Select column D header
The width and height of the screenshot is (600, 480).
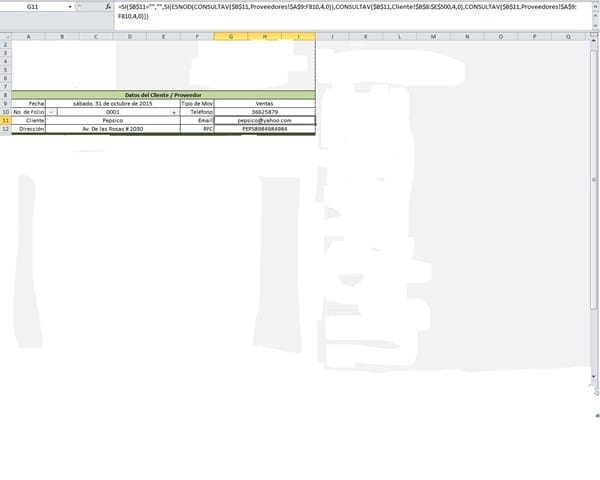click(130, 37)
